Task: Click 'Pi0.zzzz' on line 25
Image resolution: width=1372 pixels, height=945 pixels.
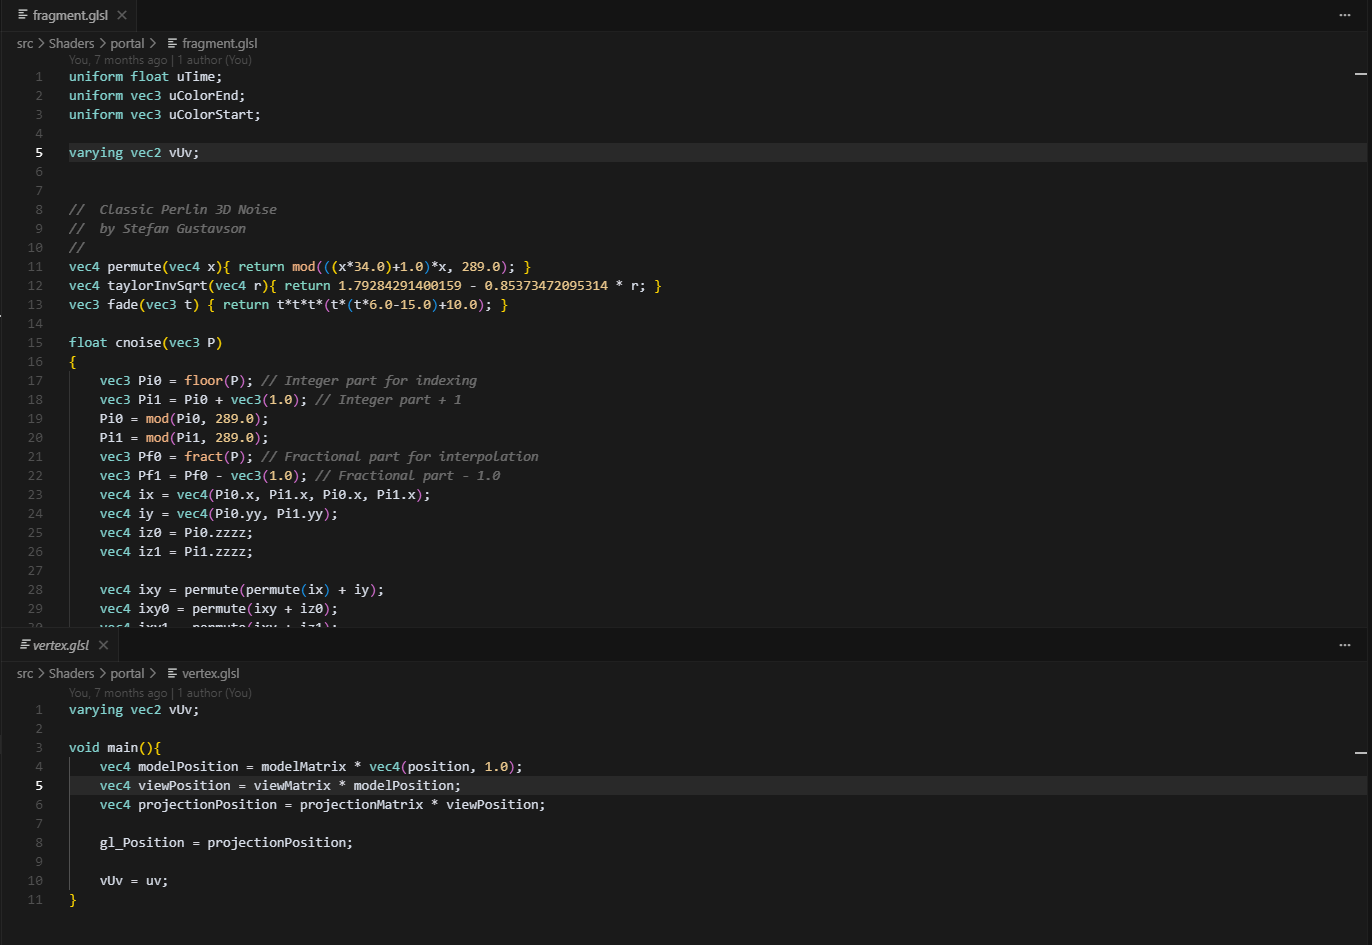Action: [215, 533]
